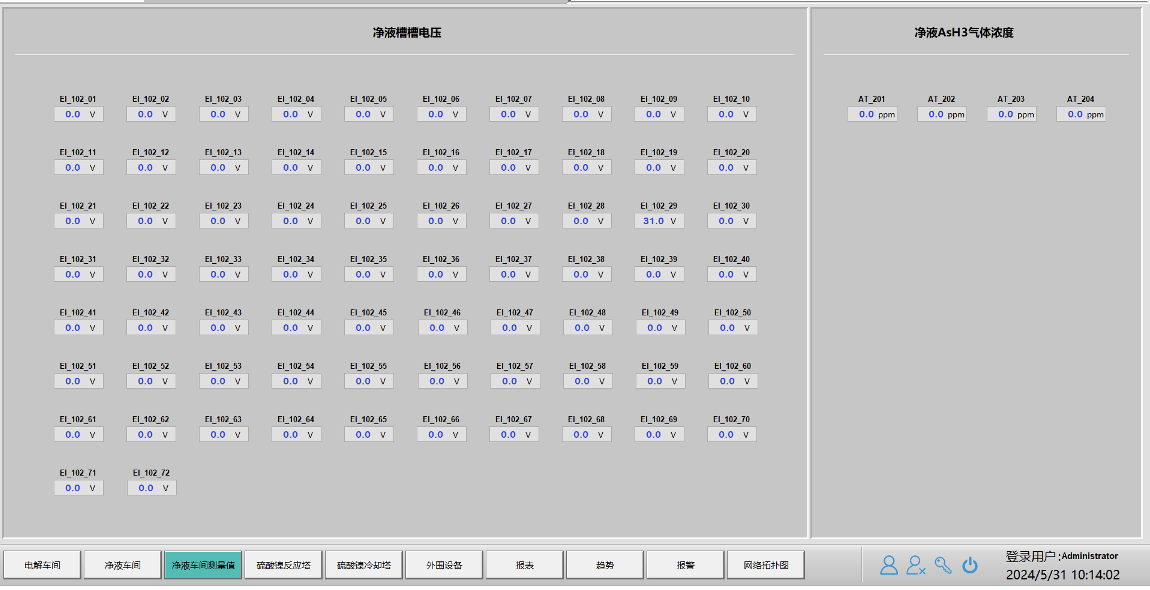
Task: Open the 报警 alarm page
Action: pos(685,565)
